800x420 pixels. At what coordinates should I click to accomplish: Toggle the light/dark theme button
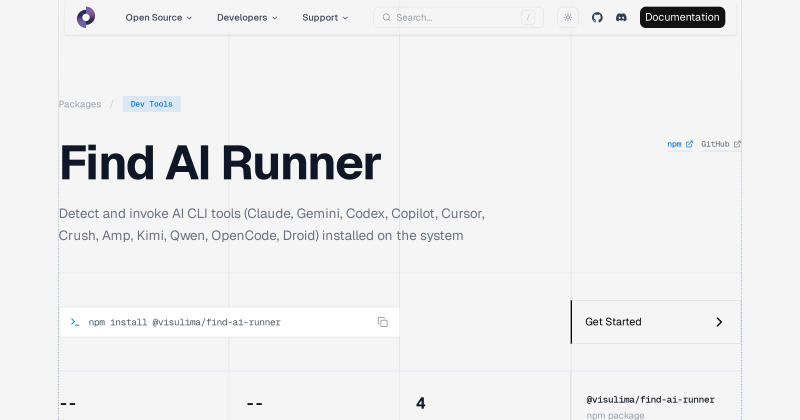[x=568, y=17]
